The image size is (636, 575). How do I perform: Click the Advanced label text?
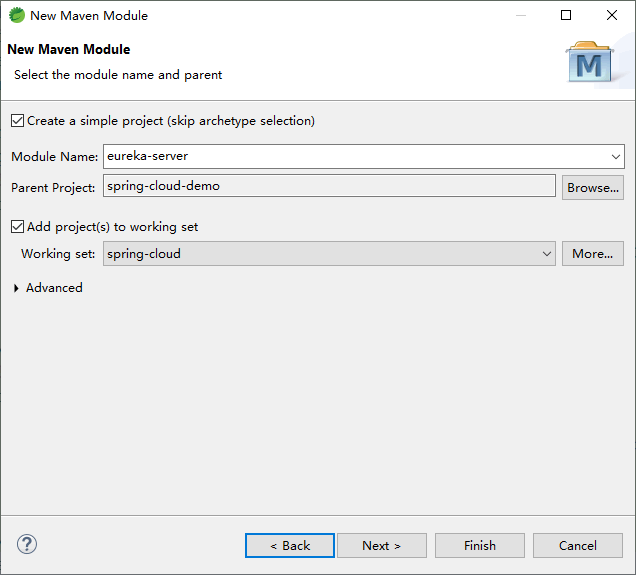[54, 288]
